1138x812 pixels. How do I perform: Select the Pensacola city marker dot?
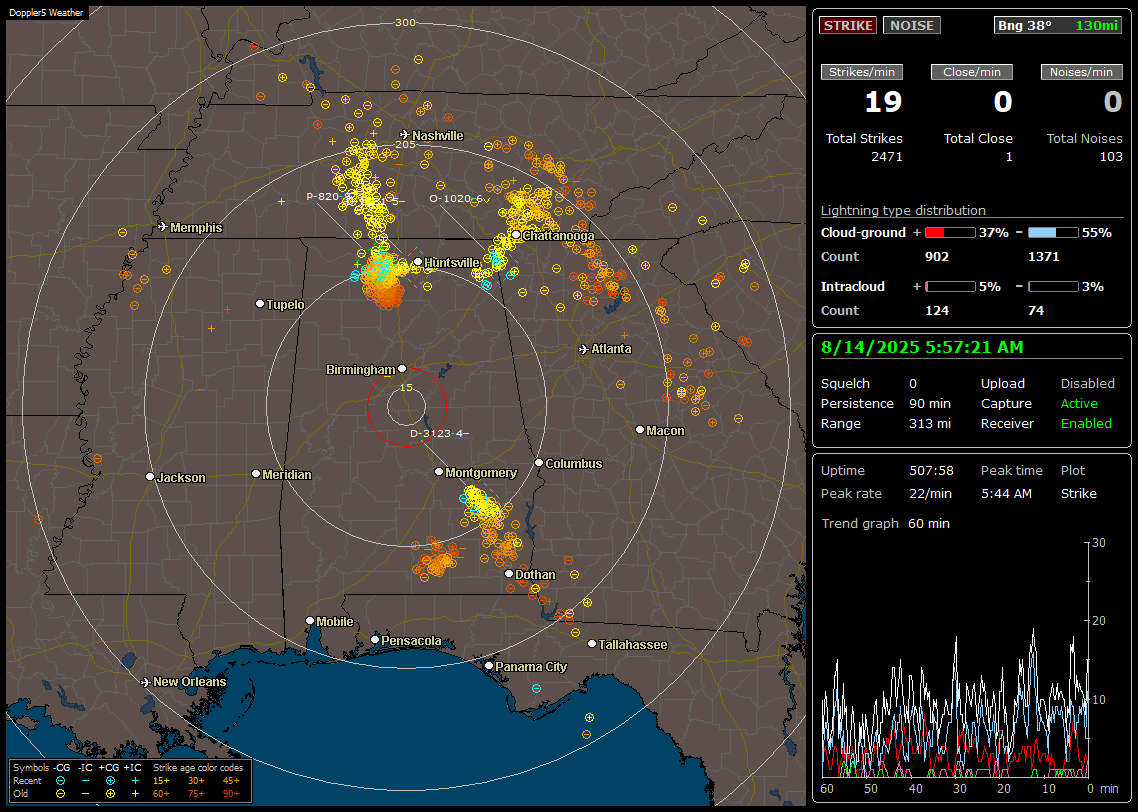coord(375,640)
